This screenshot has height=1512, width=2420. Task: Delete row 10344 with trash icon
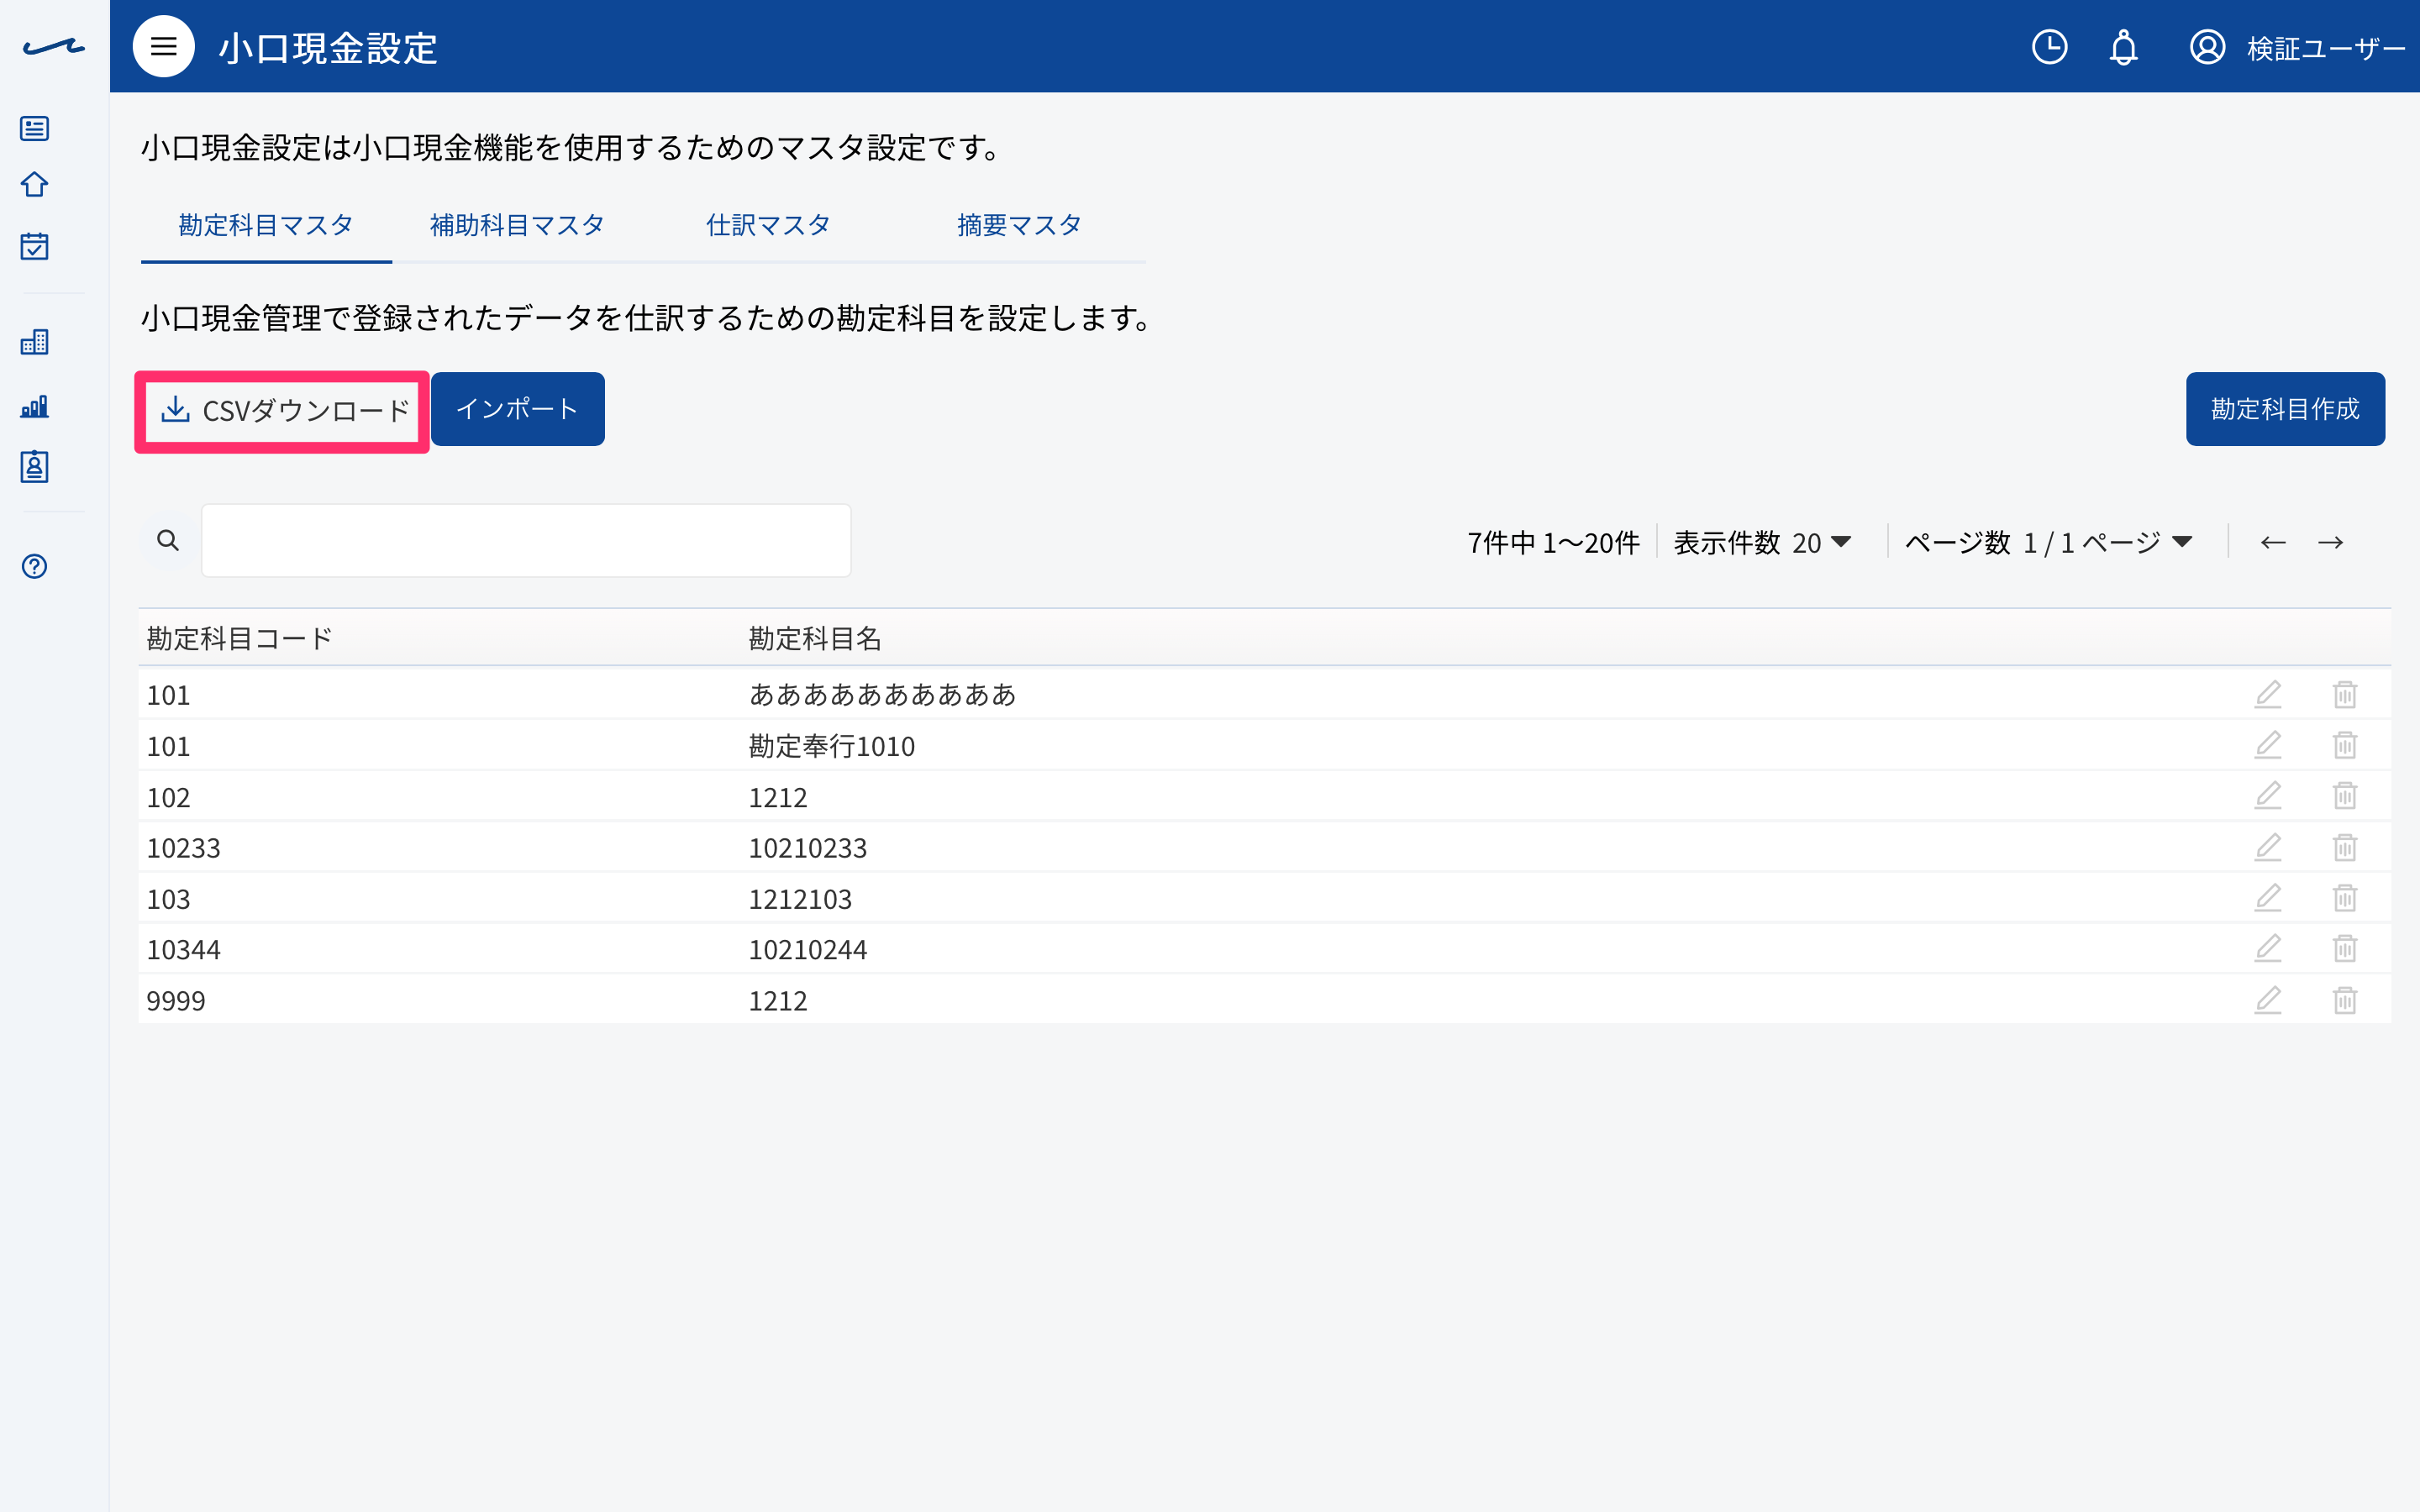(2345, 948)
